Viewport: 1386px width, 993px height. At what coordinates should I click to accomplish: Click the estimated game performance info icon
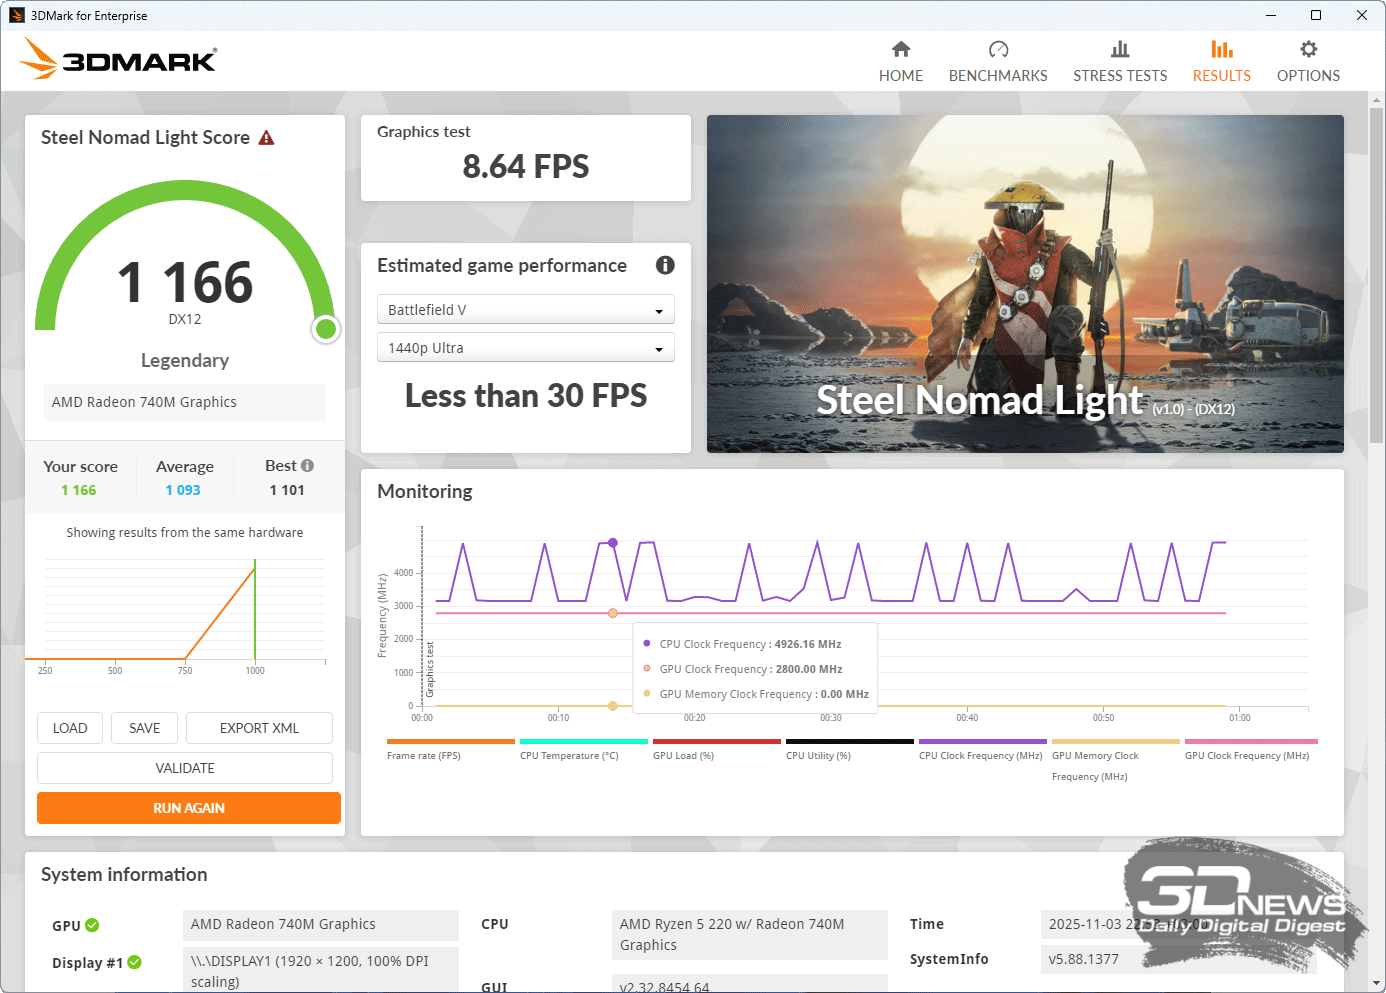[x=665, y=265]
